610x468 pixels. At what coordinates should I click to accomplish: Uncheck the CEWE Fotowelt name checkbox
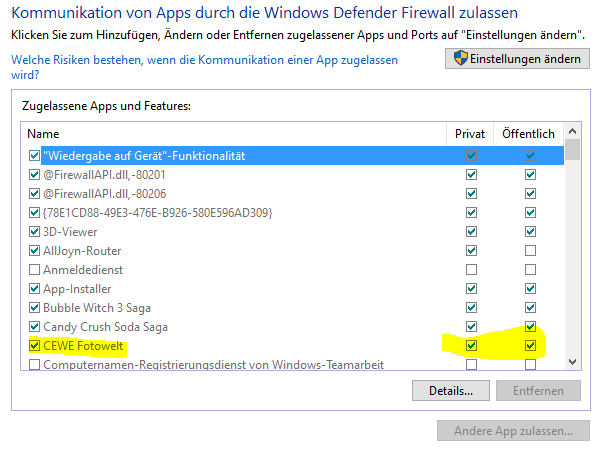click(34, 345)
